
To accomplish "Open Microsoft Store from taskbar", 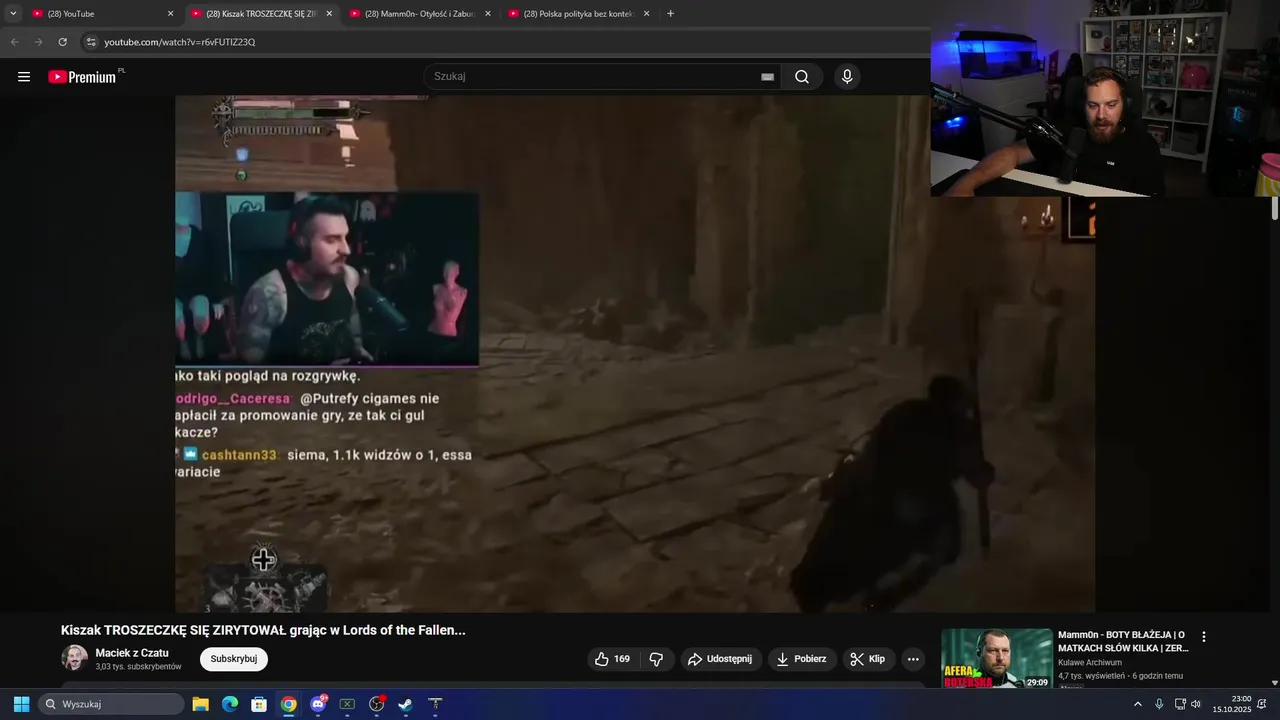I will click(259, 704).
